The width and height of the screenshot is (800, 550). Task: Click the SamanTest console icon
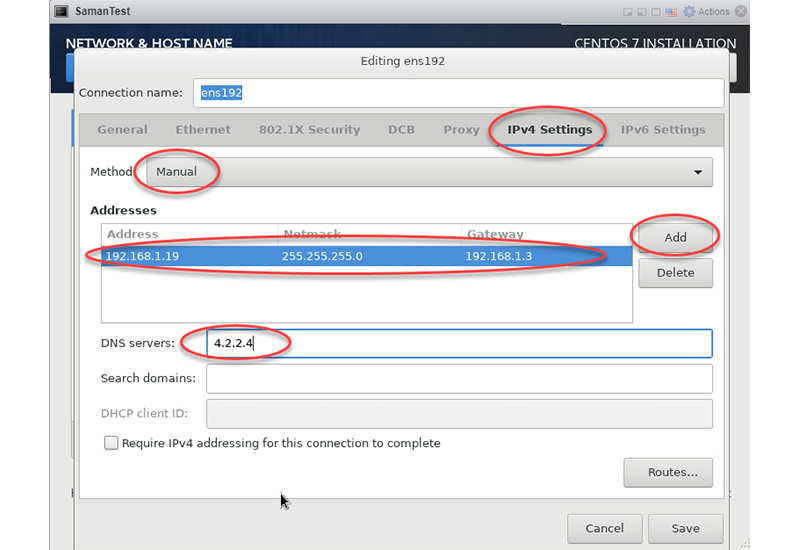(59, 12)
